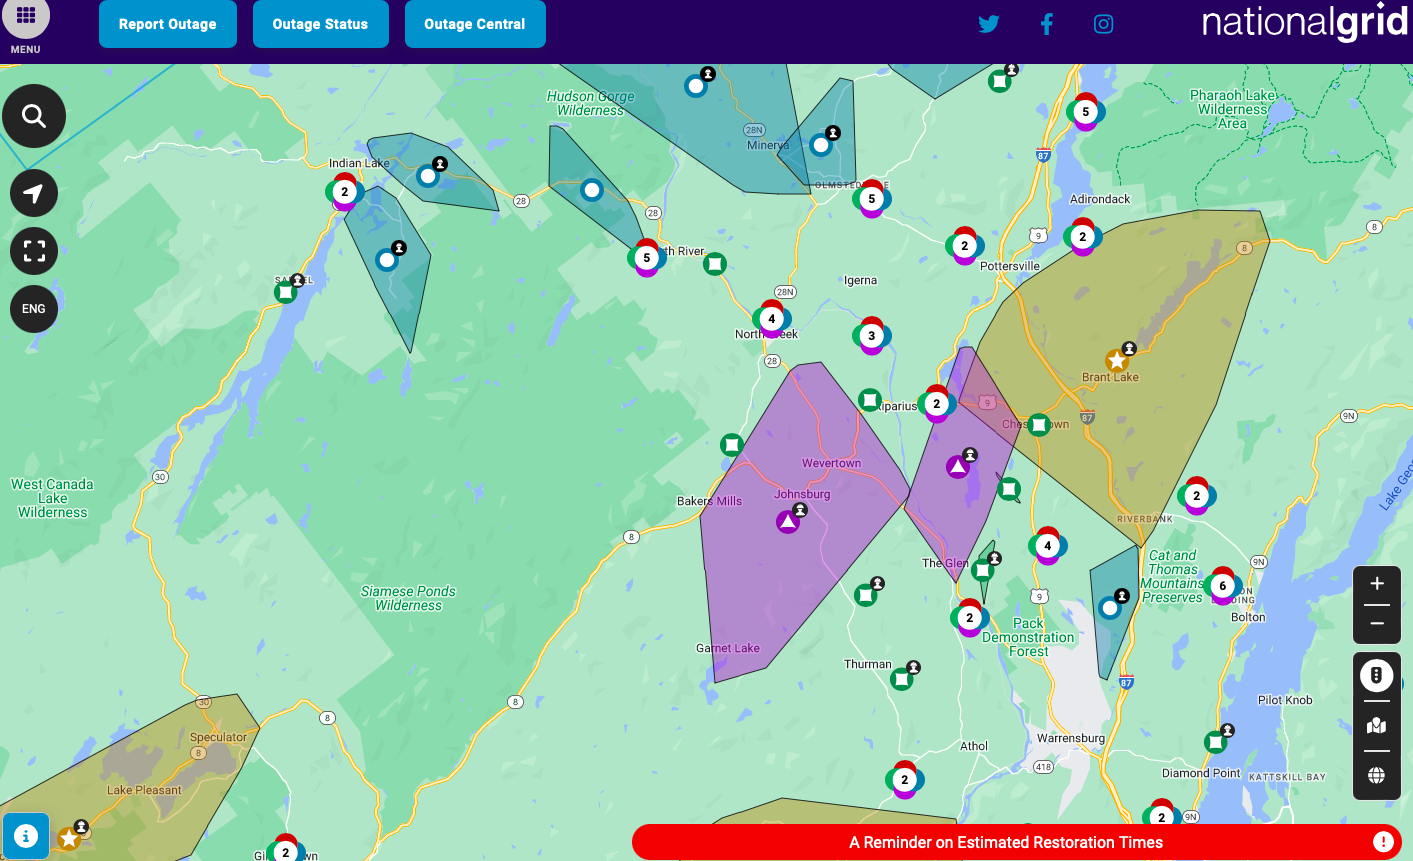1413x861 pixels.
Task: Go to Outage Central
Action: (475, 24)
